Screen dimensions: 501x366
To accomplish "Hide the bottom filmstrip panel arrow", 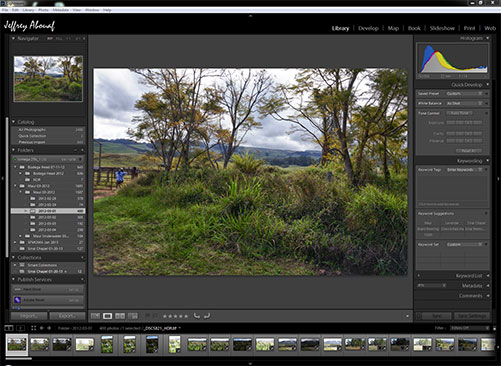I will coord(251,364).
